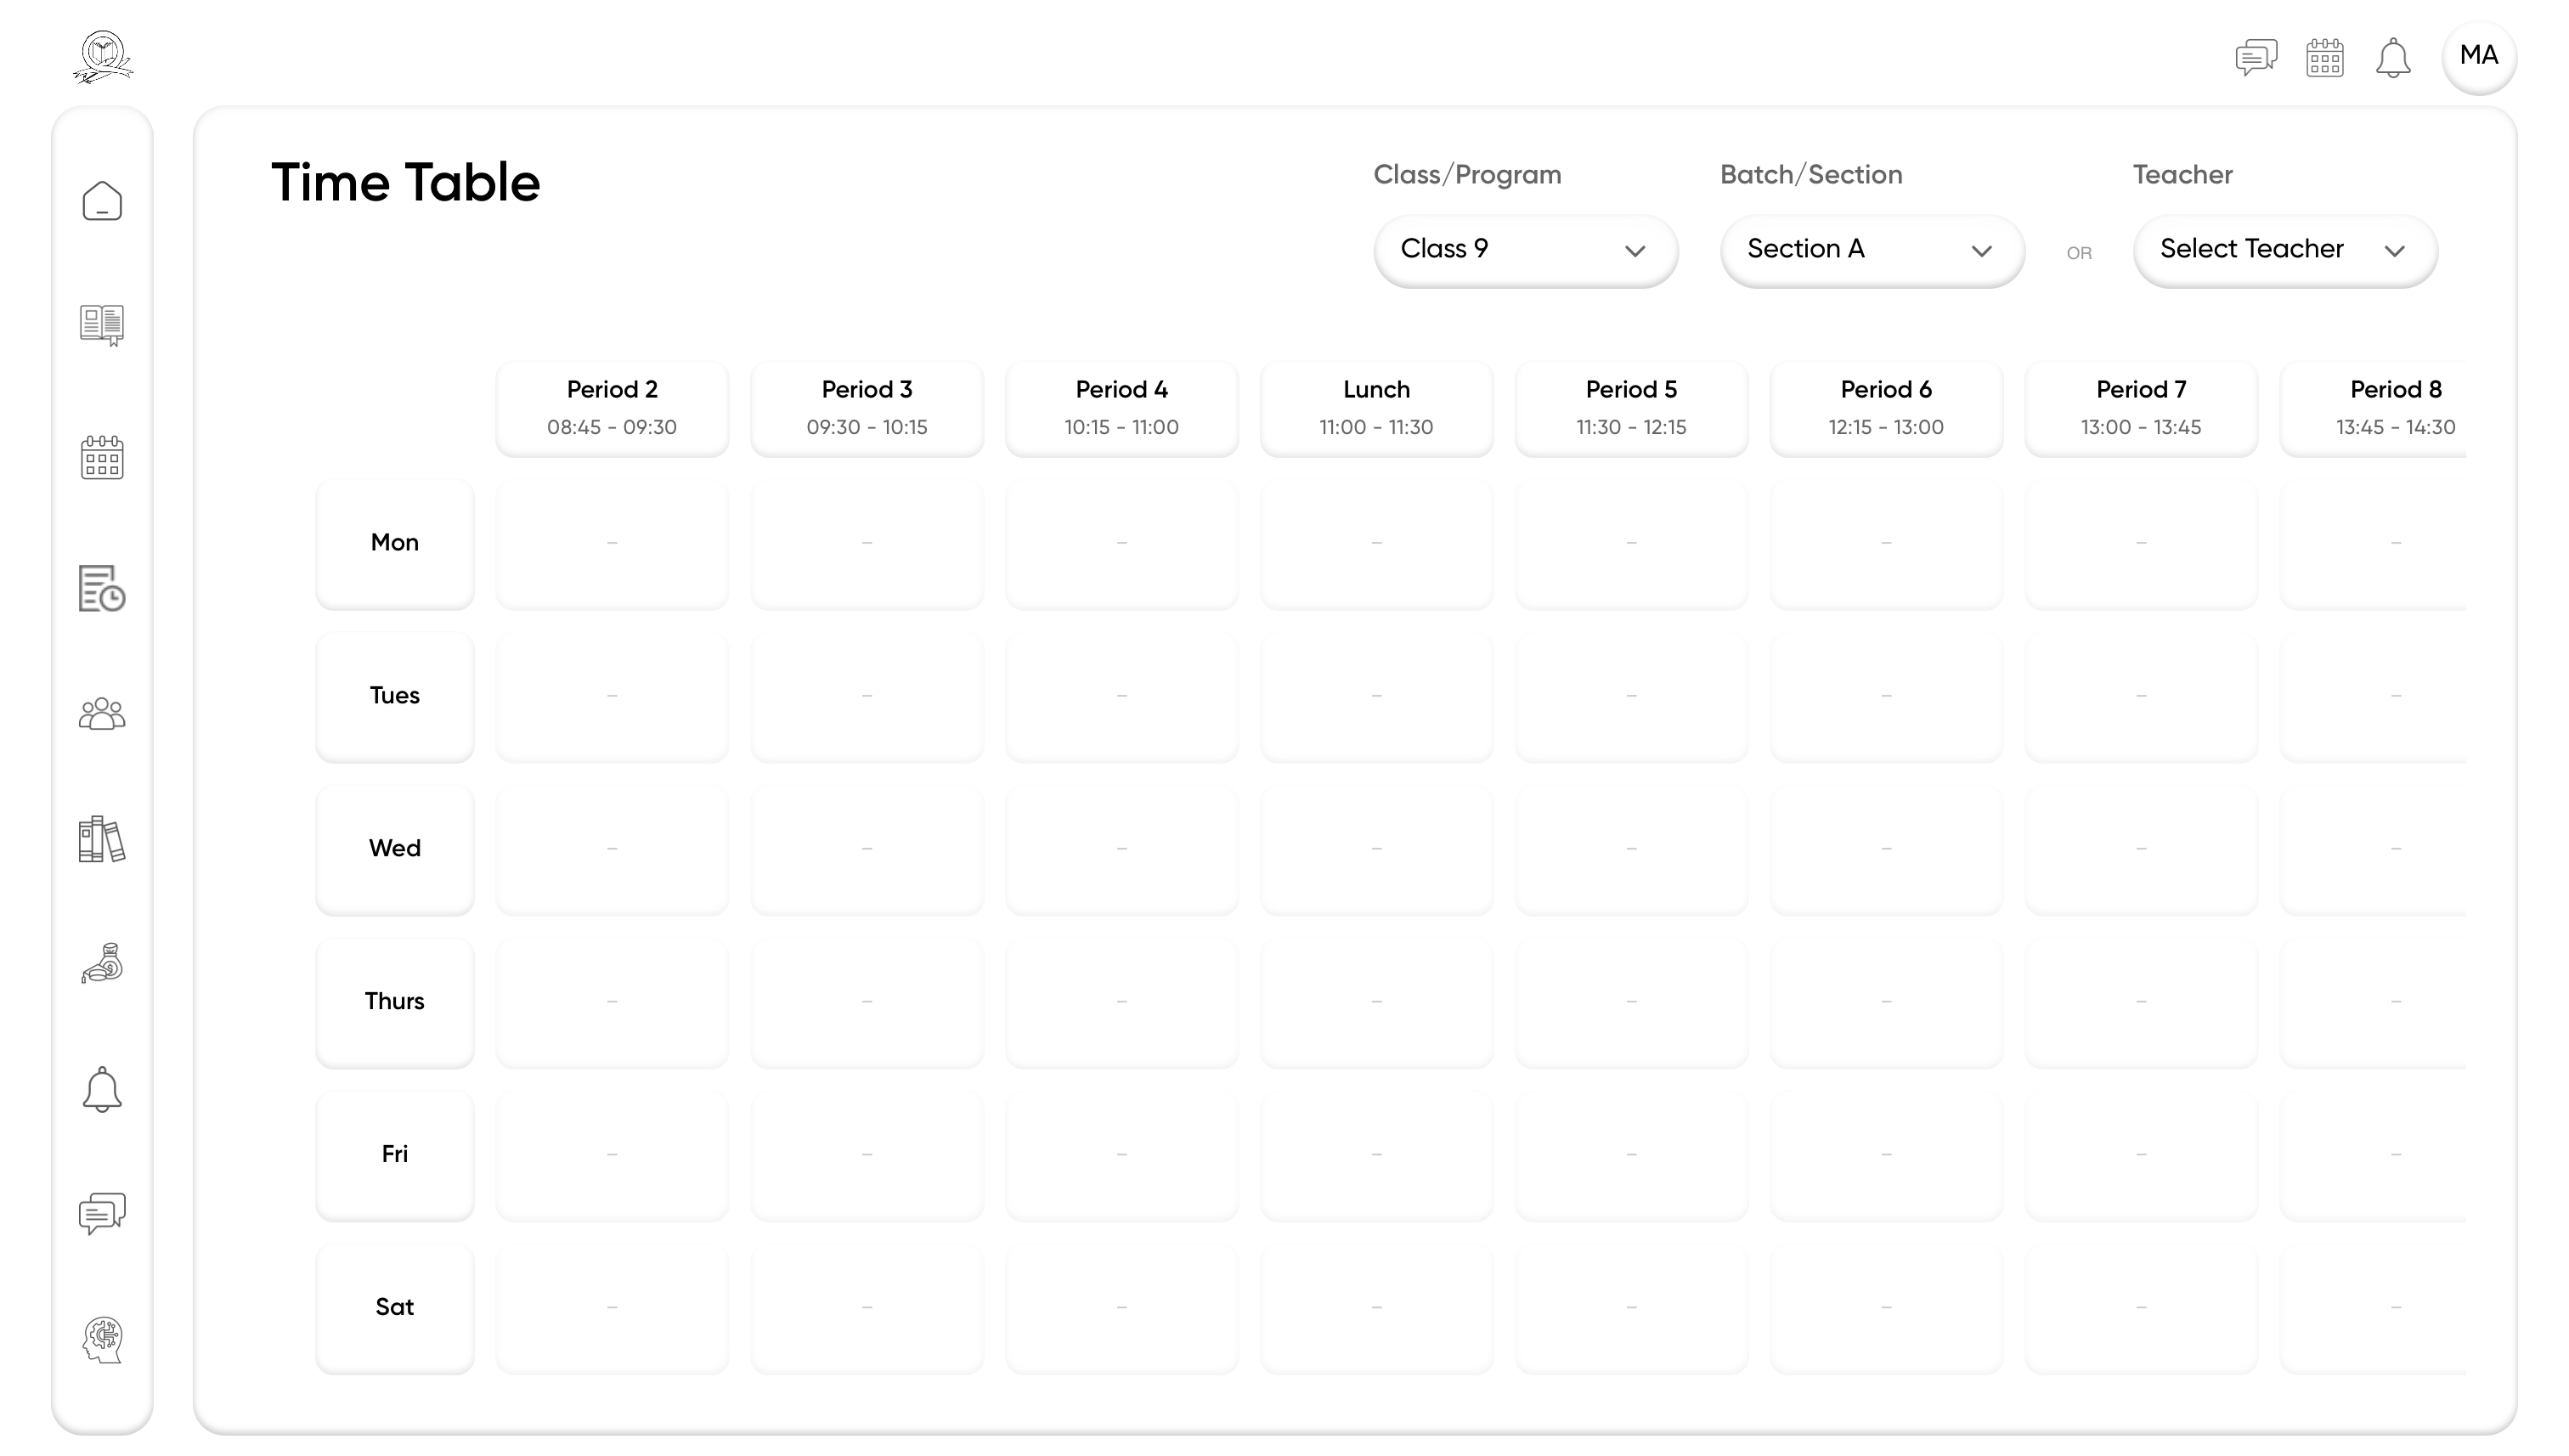Select the Saturday row label cell

coord(394,1306)
